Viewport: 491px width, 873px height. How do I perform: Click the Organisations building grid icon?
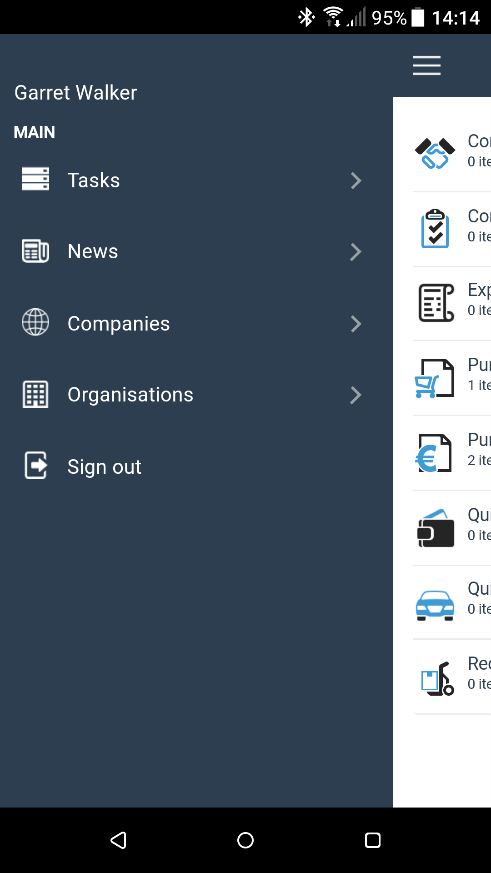[x=36, y=394]
